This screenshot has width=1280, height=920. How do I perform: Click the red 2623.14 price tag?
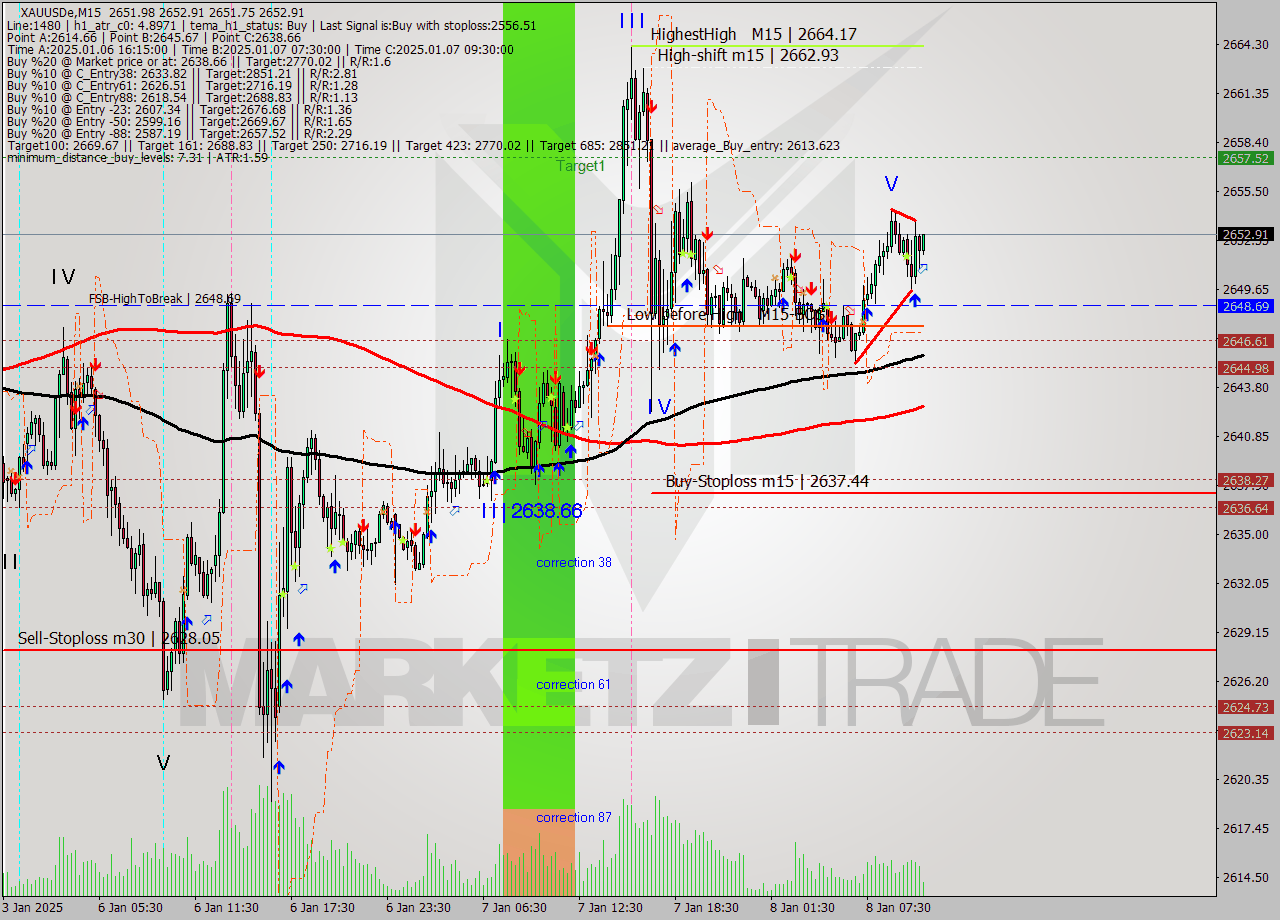tap(1245, 733)
